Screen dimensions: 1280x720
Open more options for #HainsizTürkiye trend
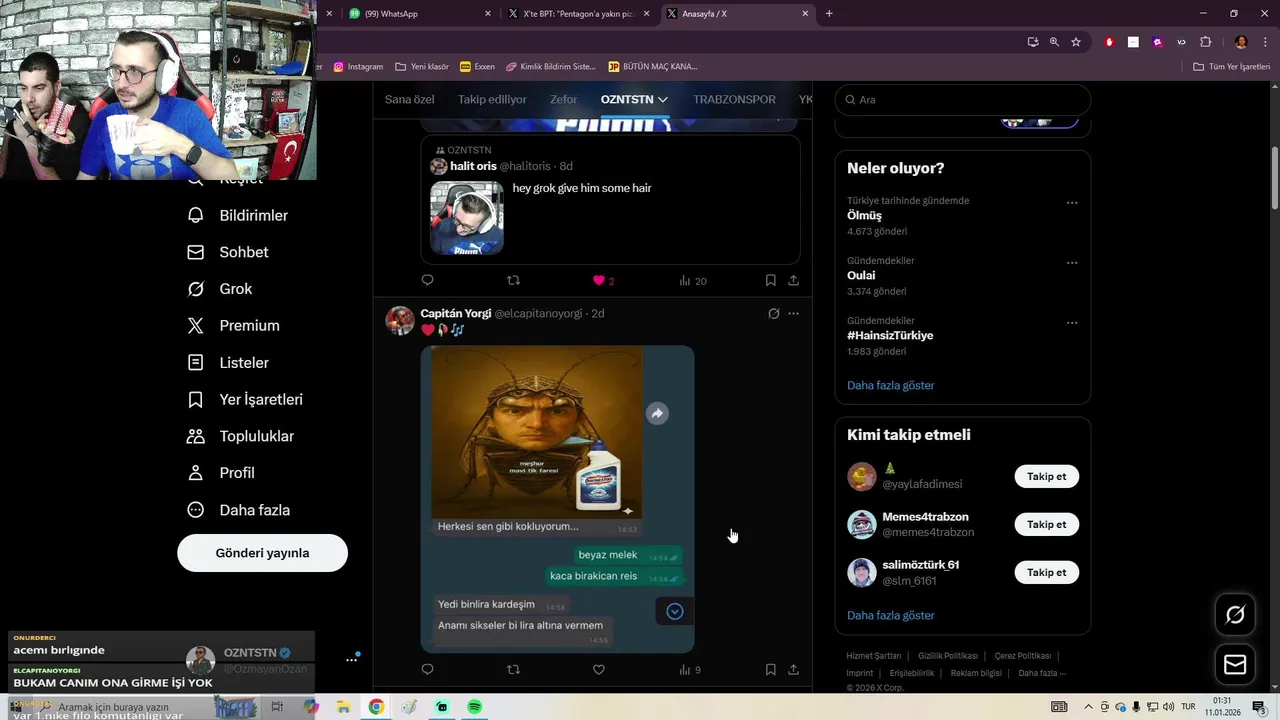(x=1072, y=323)
